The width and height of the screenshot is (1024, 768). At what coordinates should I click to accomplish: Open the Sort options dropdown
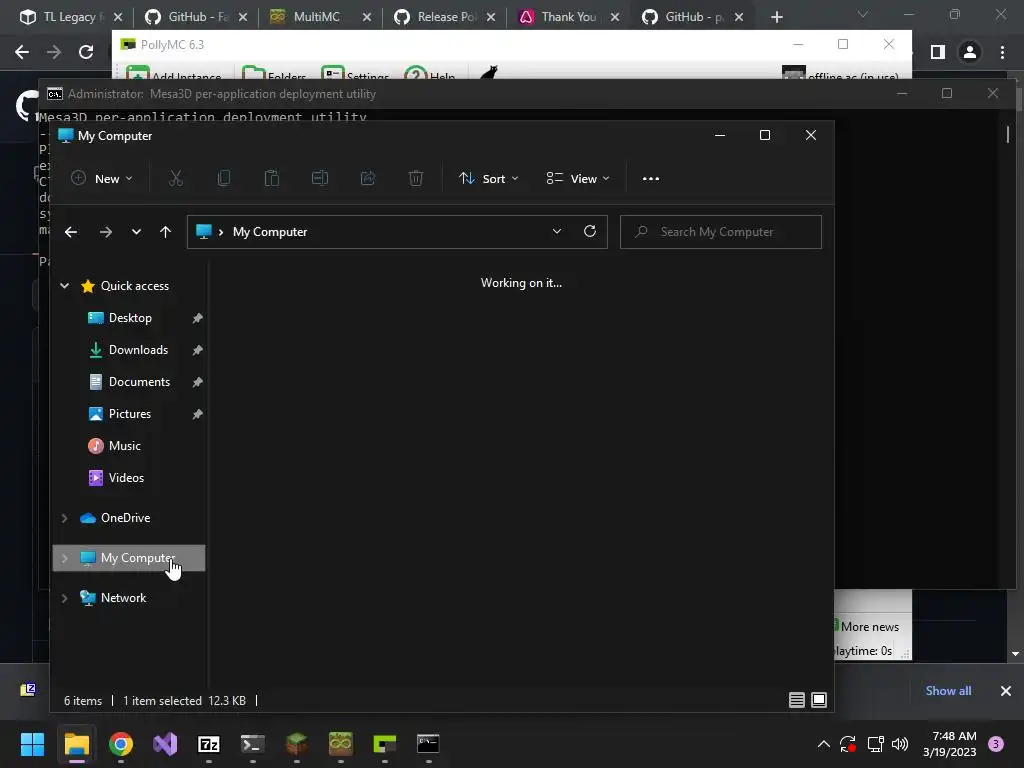coord(488,178)
